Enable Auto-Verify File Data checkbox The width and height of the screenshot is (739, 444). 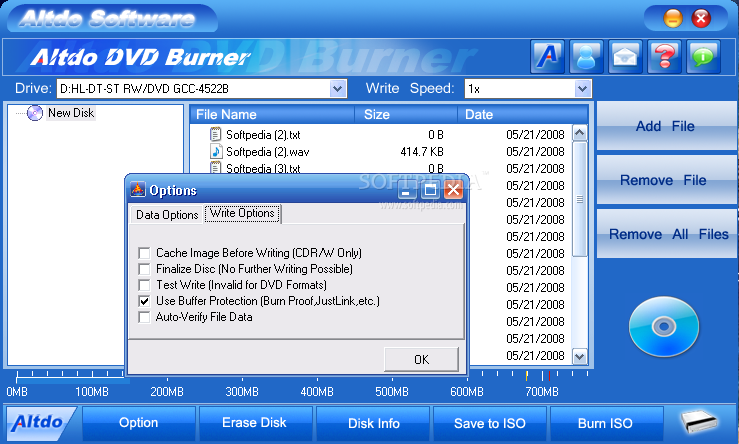[144, 317]
